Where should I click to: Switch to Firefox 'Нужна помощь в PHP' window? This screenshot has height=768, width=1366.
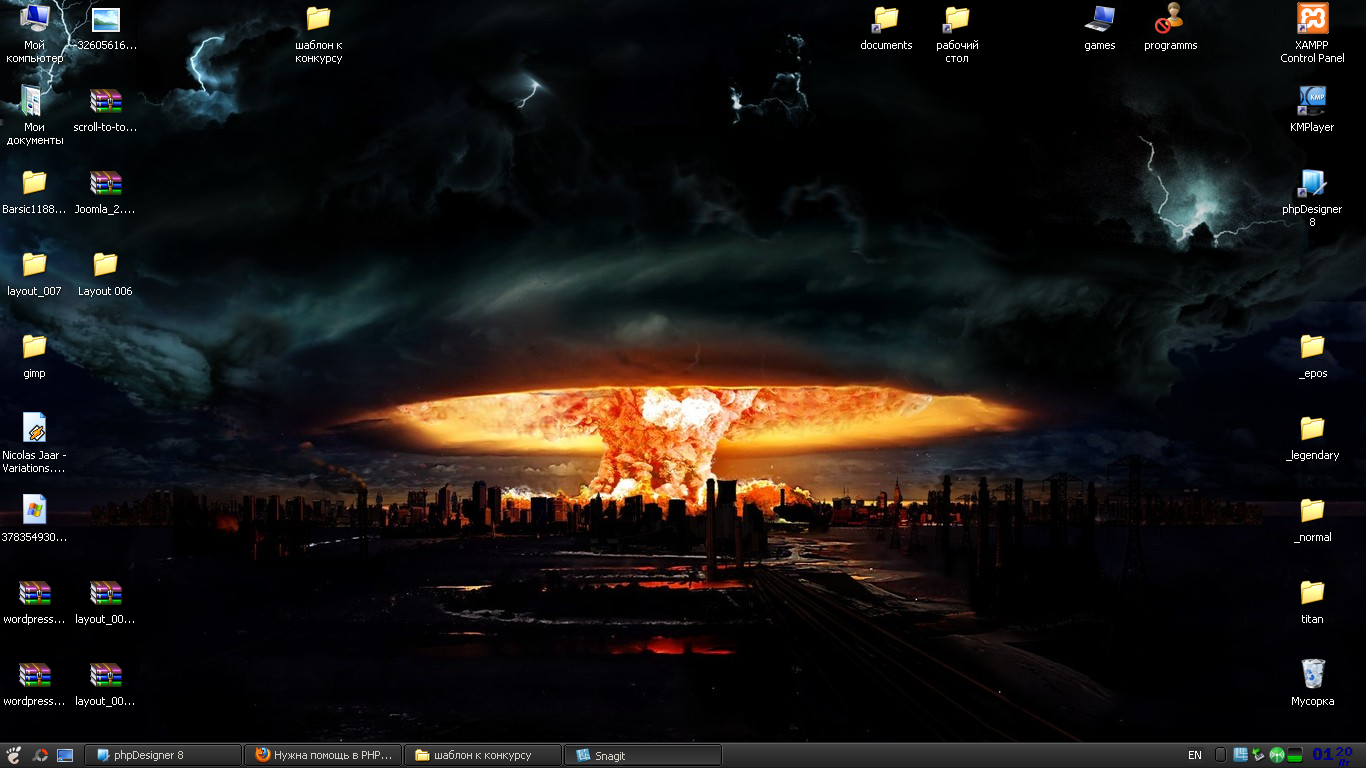click(x=323, y=755)
